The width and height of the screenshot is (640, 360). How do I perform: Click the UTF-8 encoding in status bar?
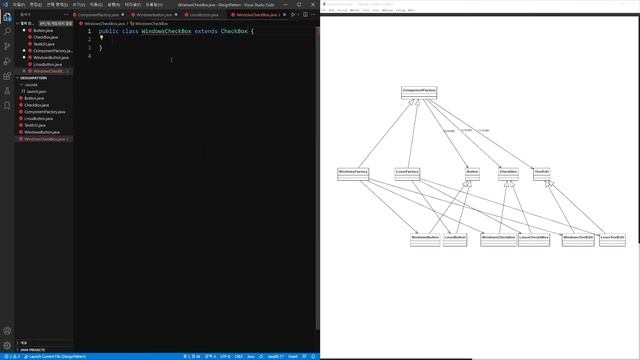[225, 357]
